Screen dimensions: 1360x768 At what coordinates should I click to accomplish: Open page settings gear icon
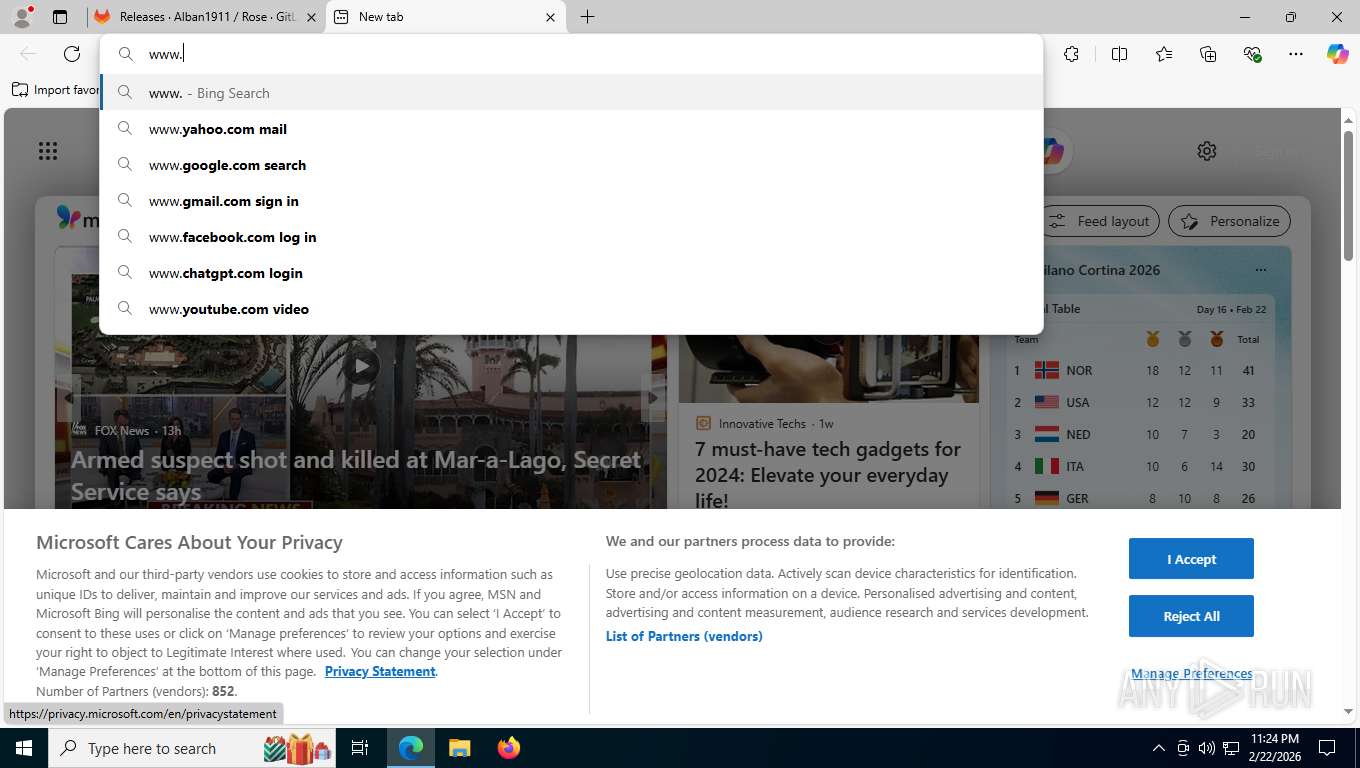1207,151
